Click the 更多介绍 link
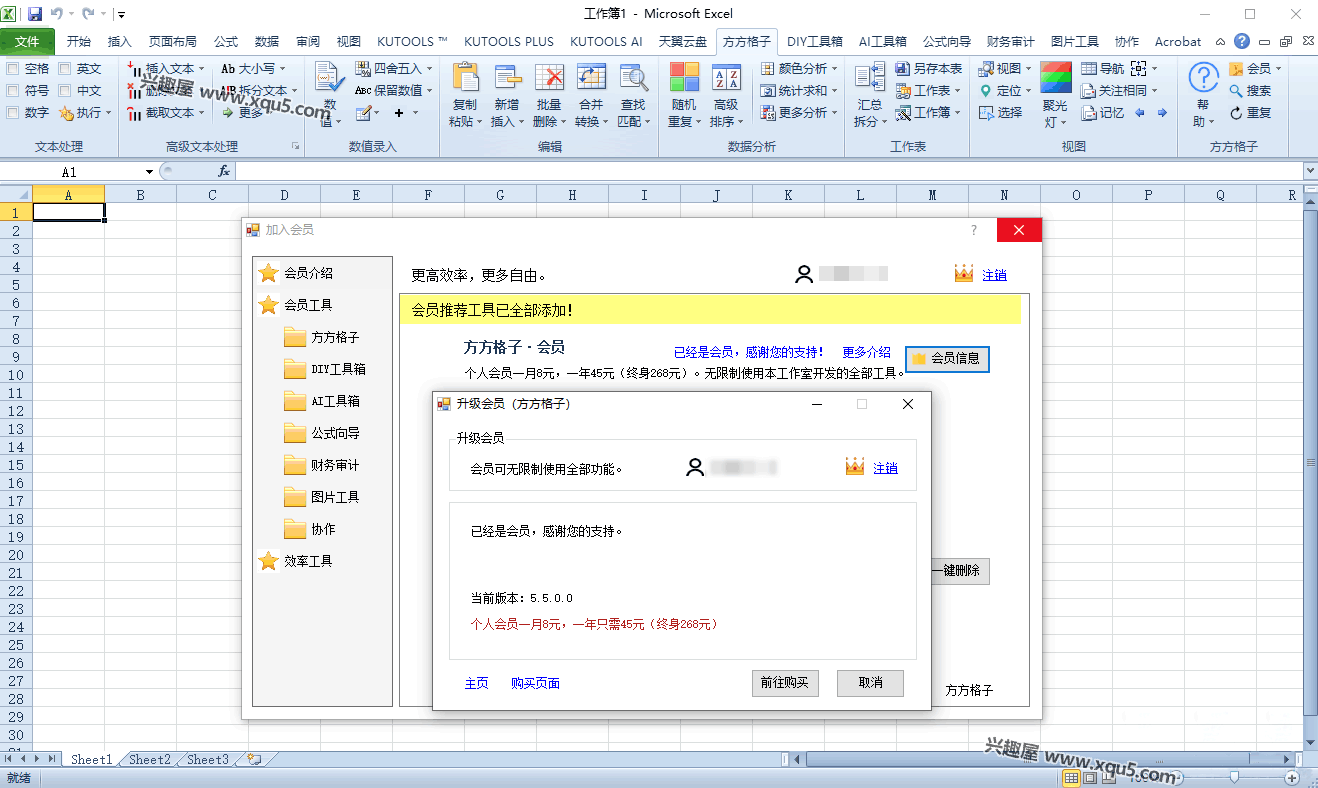Screen dimensions: 1318x788 click(x=866, y=352)
